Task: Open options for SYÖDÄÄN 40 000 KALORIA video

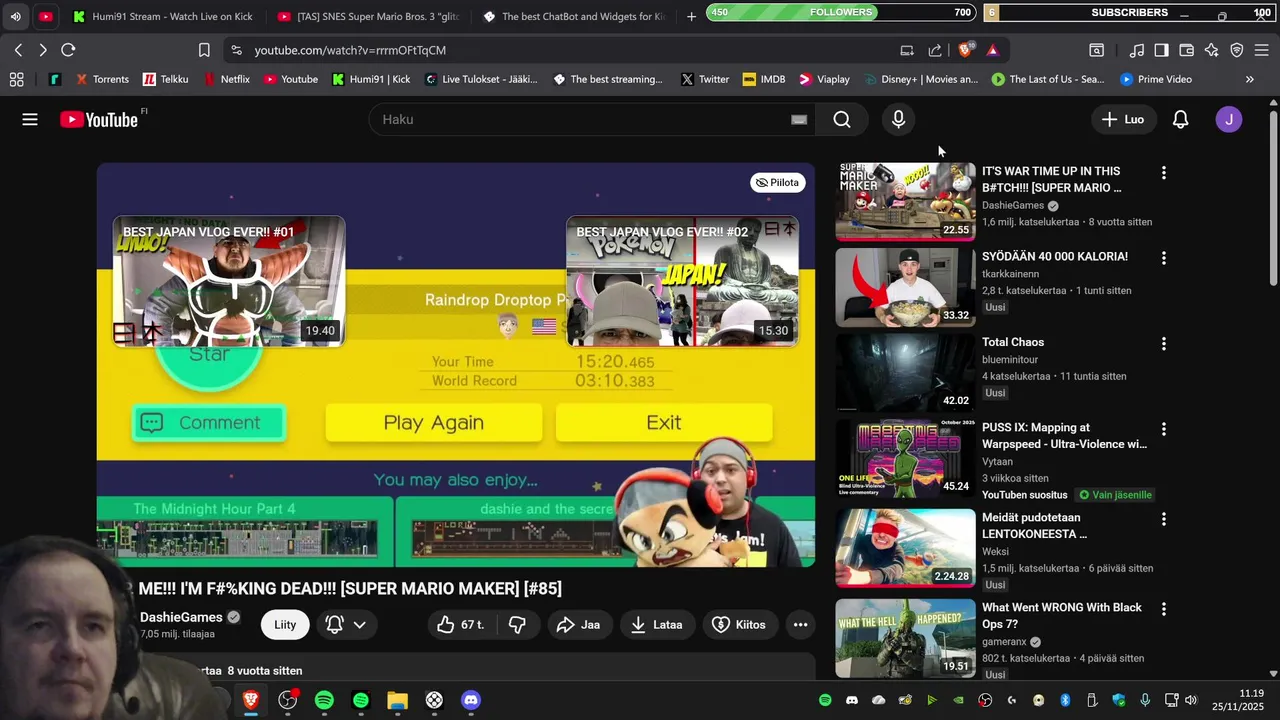Action: [x=1163, y=258]
